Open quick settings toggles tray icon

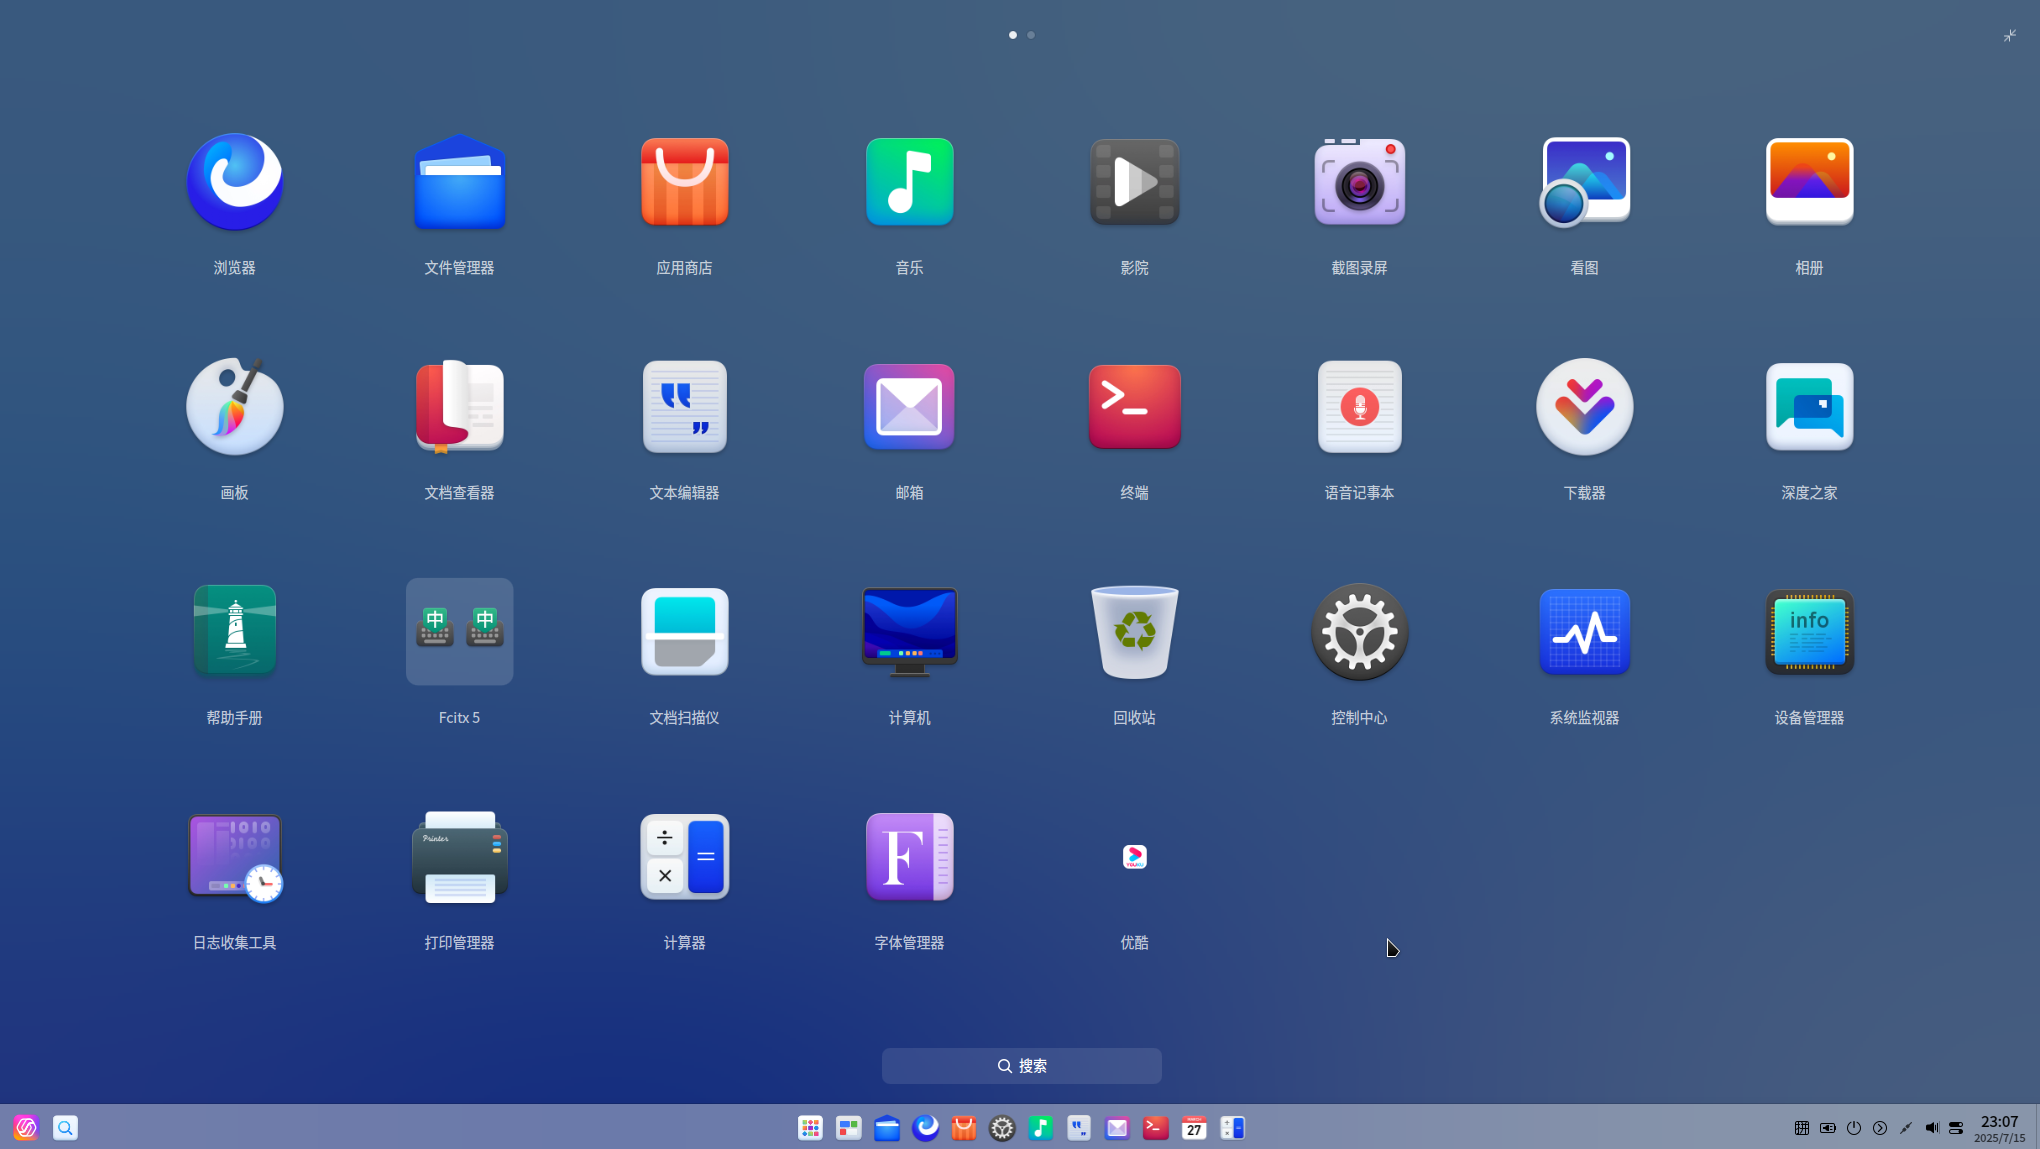coord(1956,1128)
